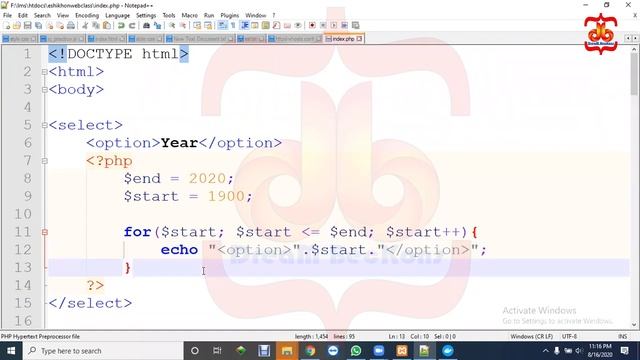Open the Search menu
This screenshot has width=640, height=360.
pos(42,15)
